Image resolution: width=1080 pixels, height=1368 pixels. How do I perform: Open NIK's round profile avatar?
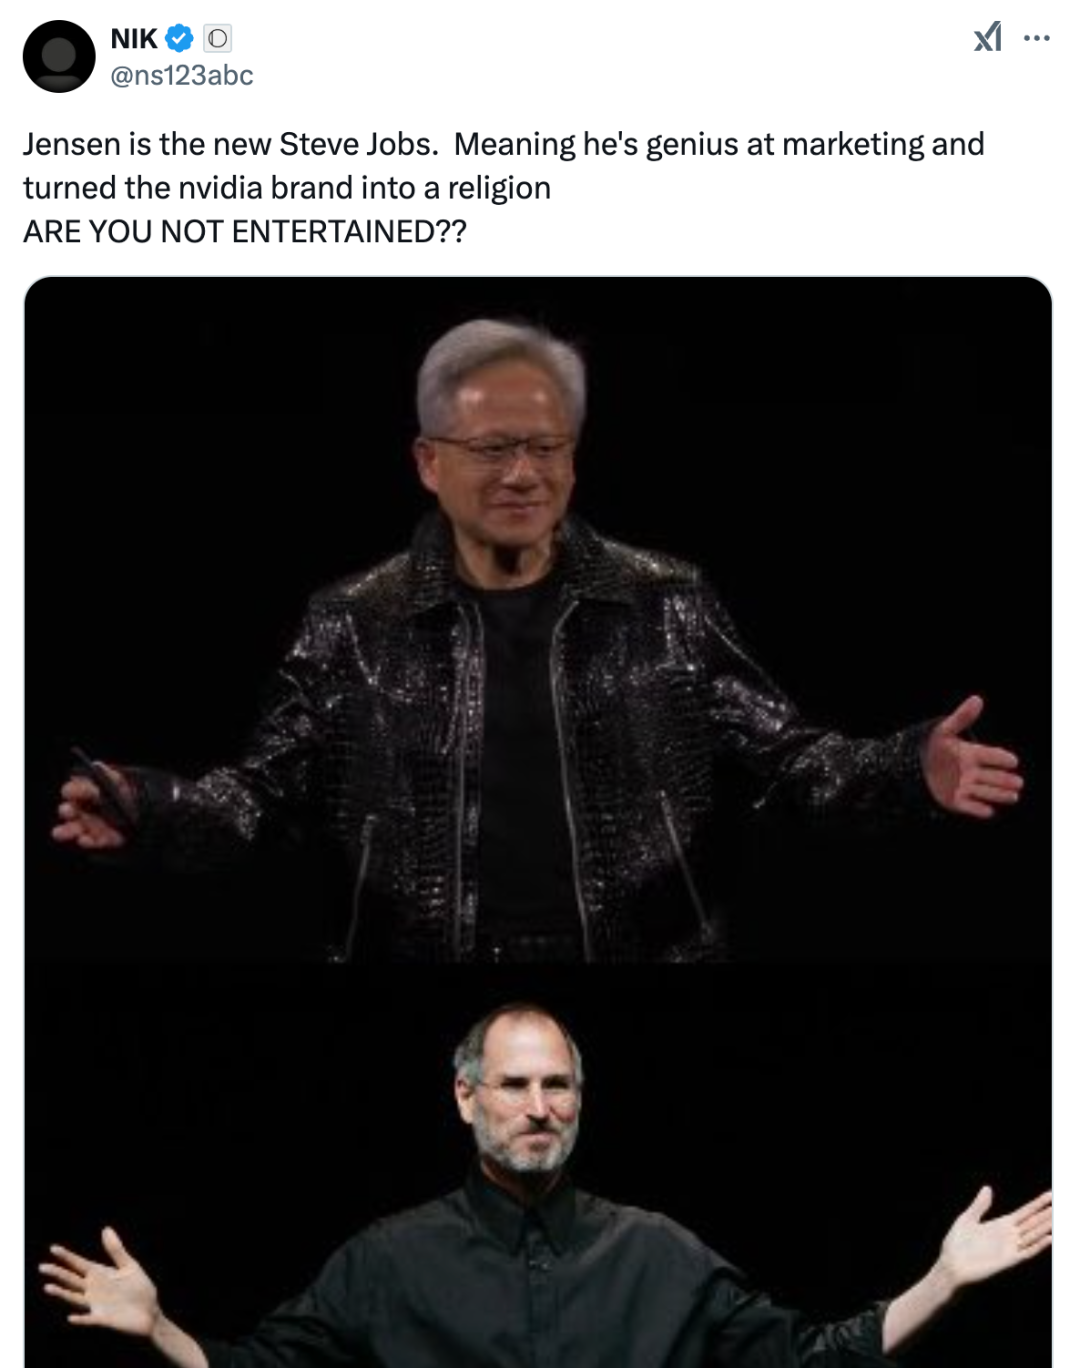pyautogui.click(x=59, y=56)
